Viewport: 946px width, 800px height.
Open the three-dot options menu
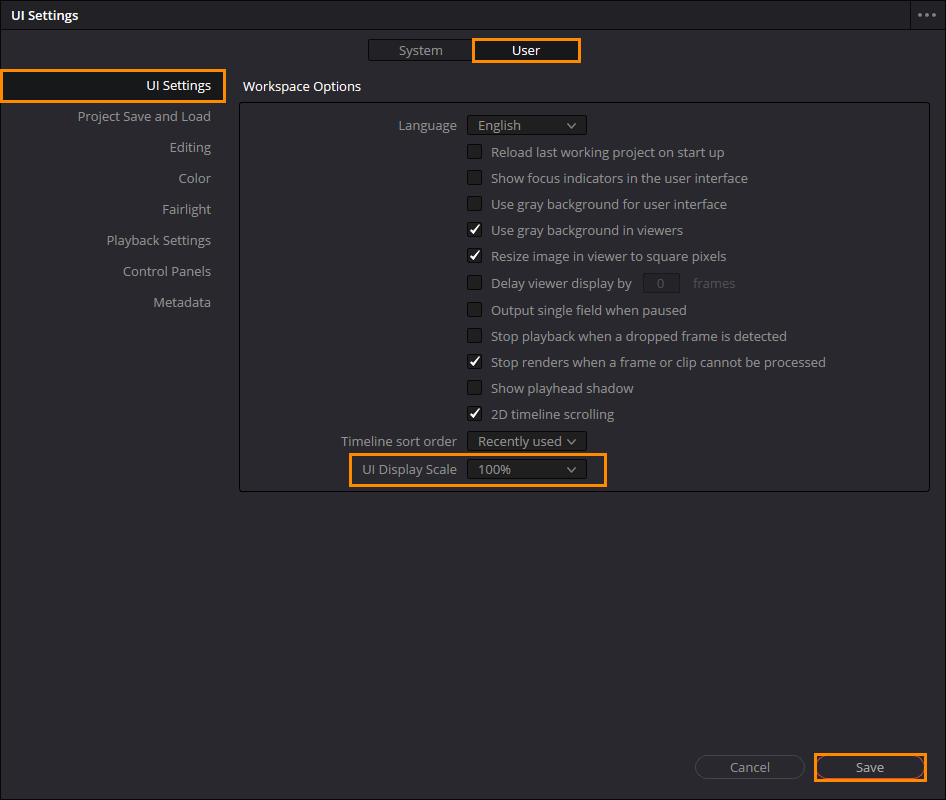[x=927, y=15]
